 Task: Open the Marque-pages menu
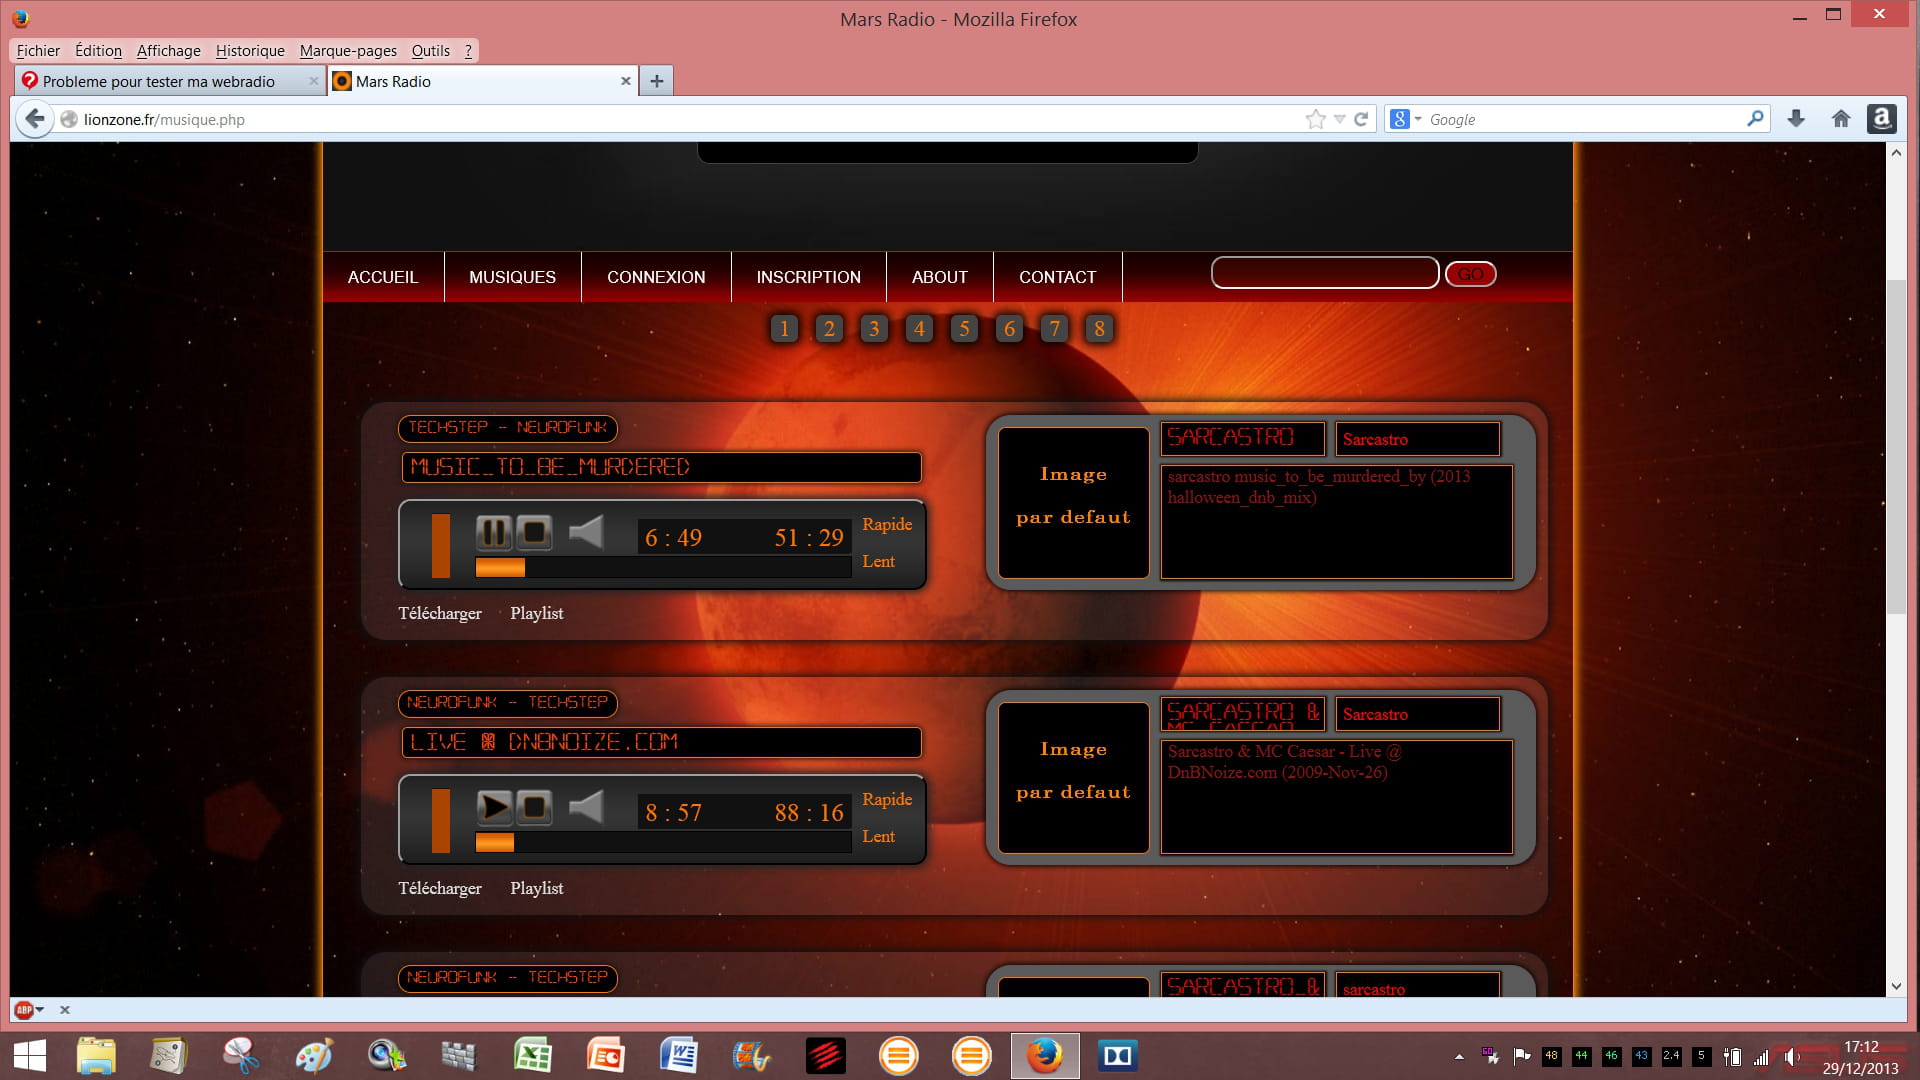348,50
